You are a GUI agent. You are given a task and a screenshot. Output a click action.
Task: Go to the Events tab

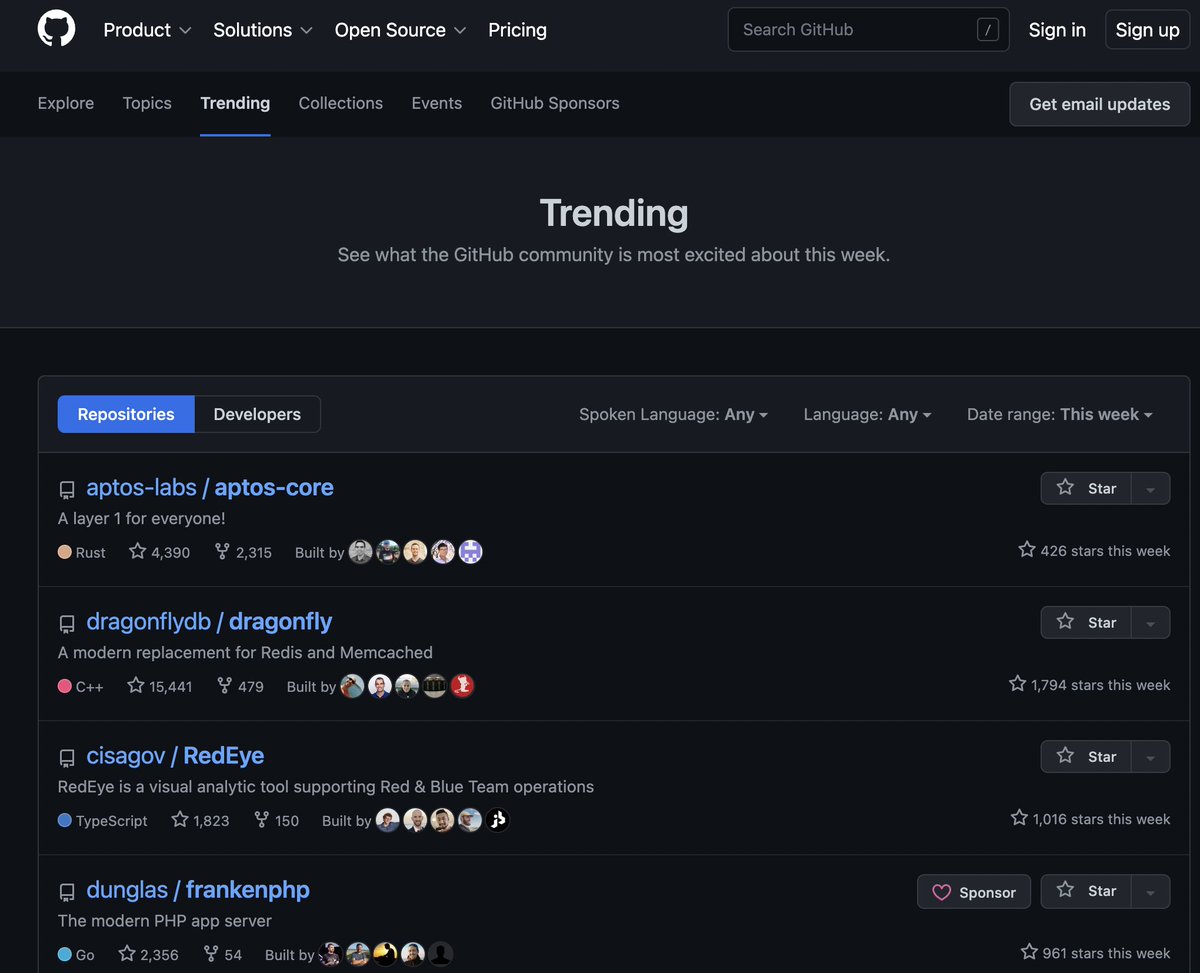pos(437,103)
